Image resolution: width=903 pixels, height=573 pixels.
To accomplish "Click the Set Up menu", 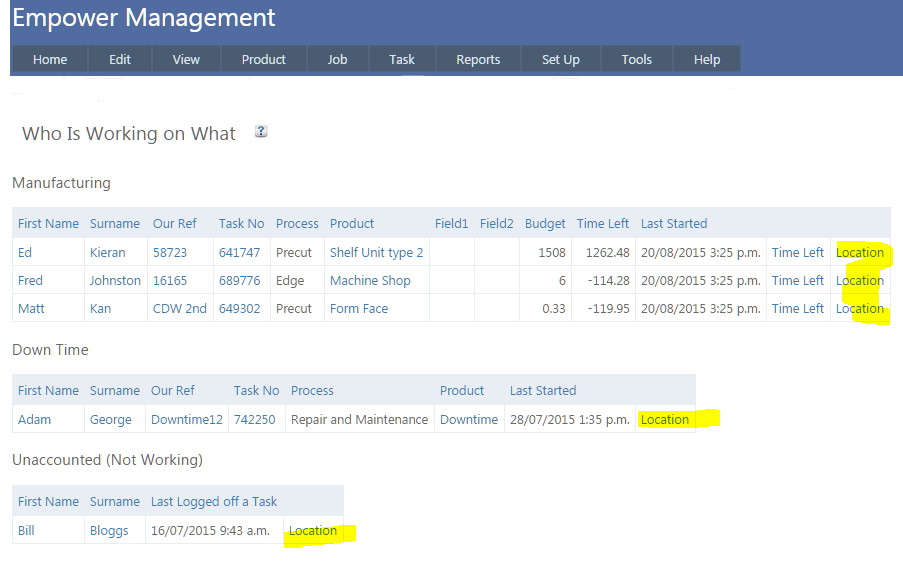I will (x=561, y=59).
